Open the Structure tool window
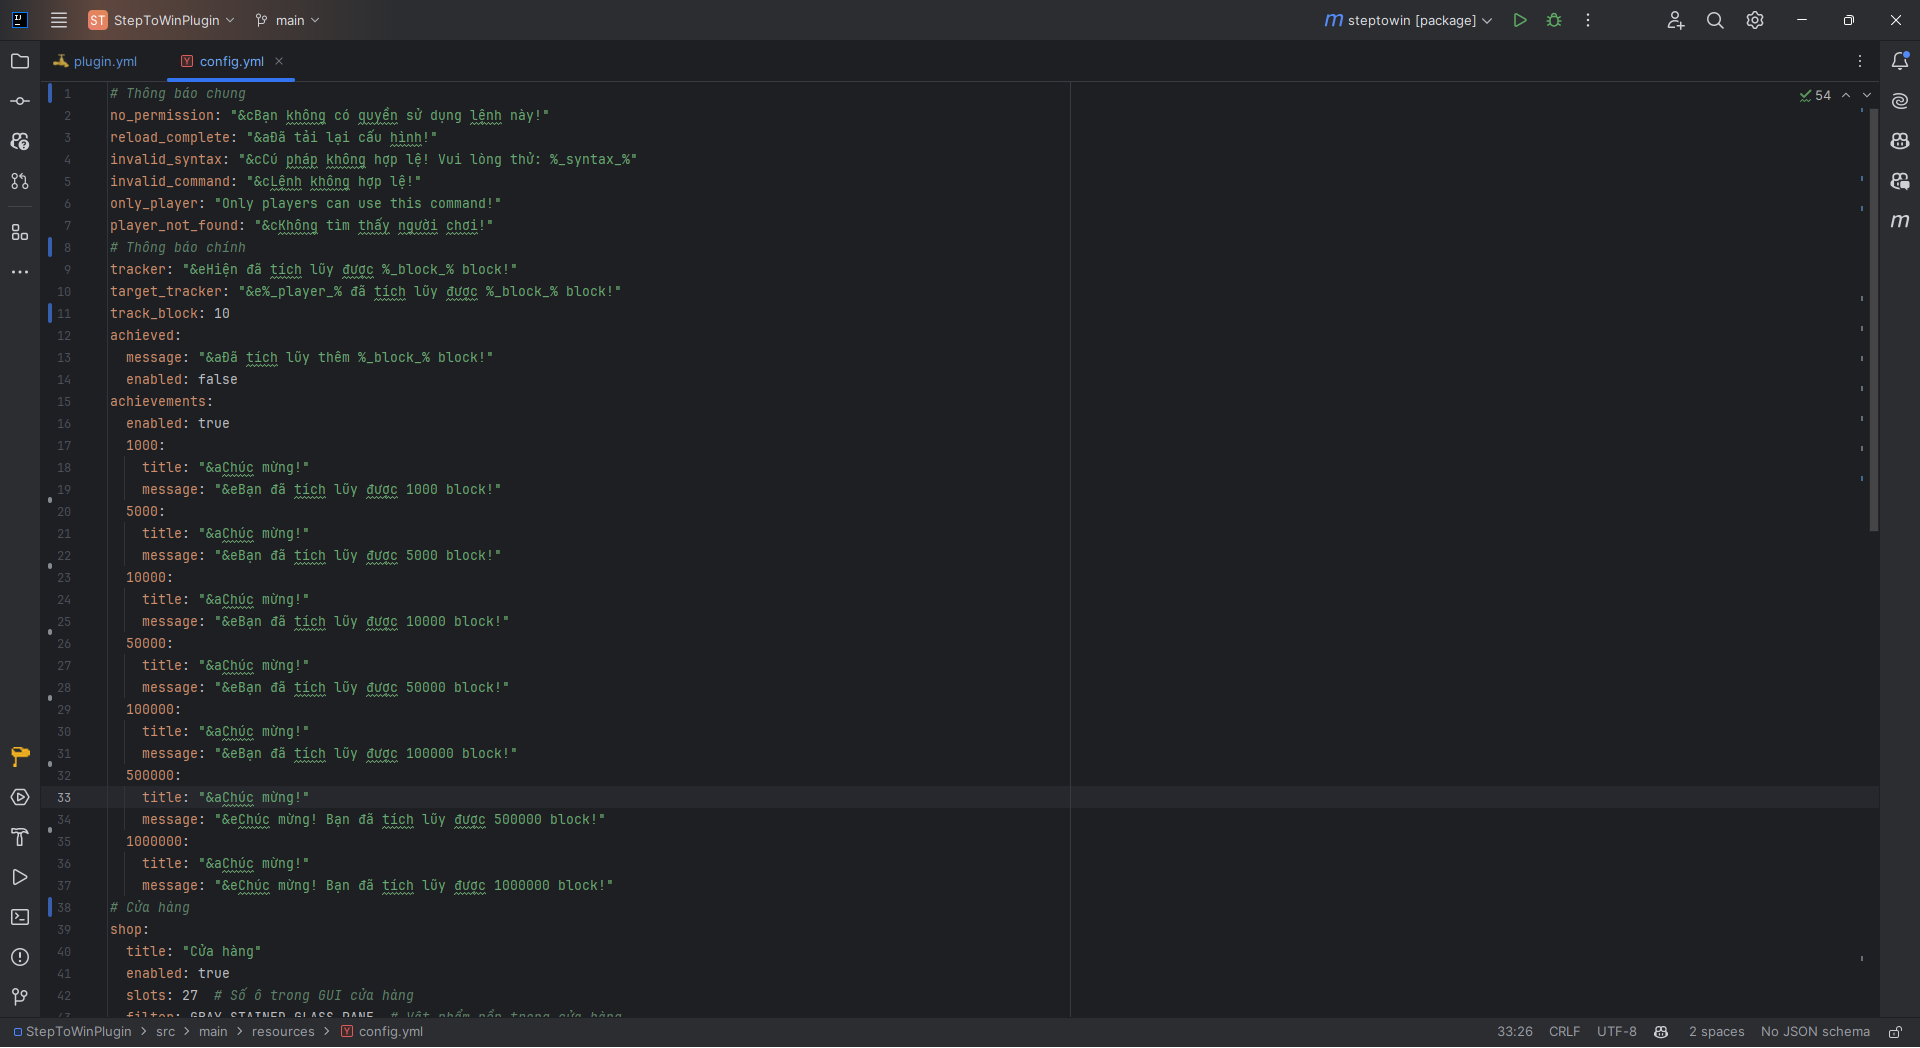Viewport: 1920px width, 1048px height. click(20, 232)
